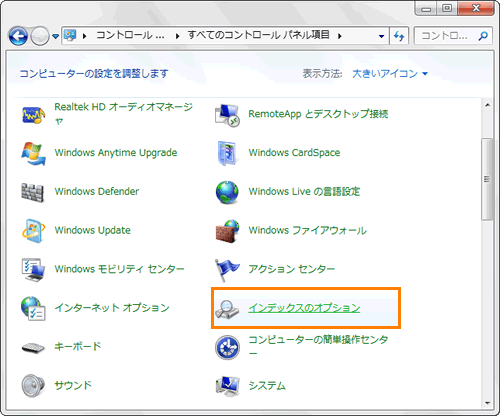Click the Indexing Options magnifier icon
The image size is (500, 416).
(227, 309)
